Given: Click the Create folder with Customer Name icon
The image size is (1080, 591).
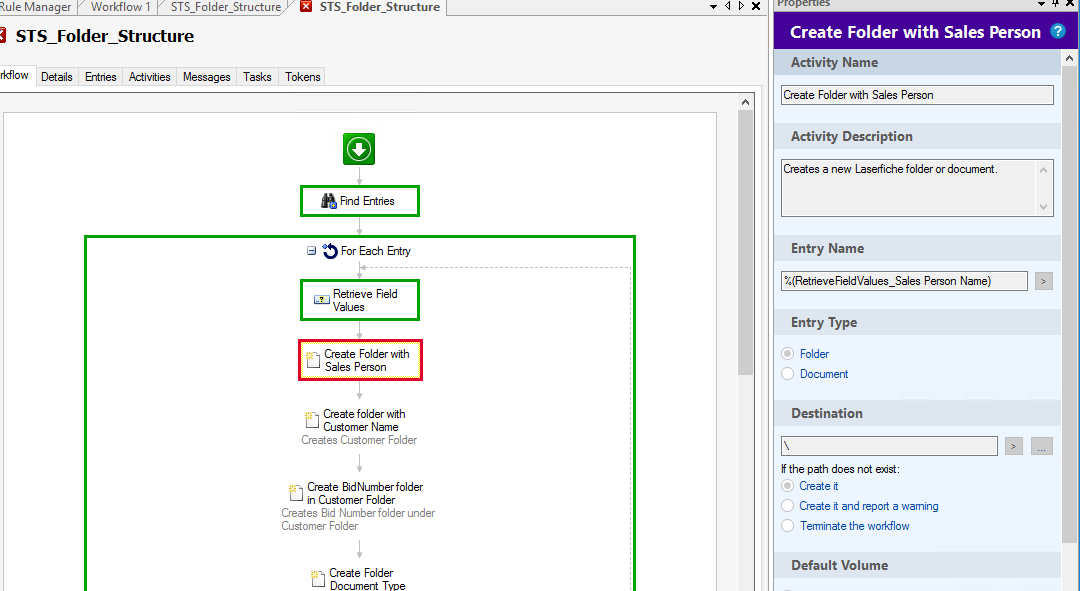Looking at the screenshot, I should (x=312, y=420).
